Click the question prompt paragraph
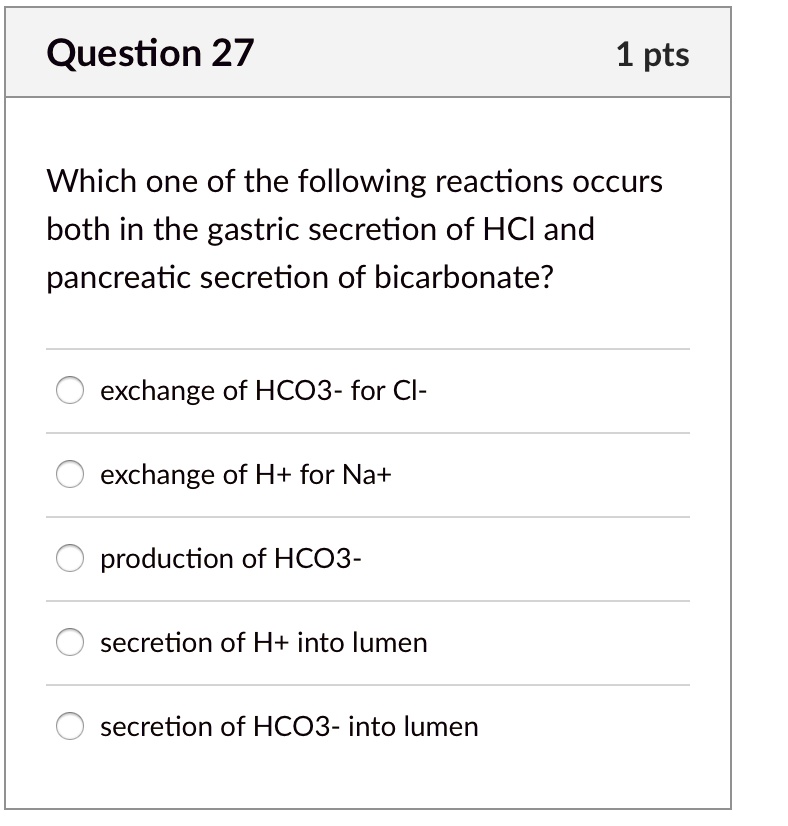The image size is (788, 826). coord(353,229)
